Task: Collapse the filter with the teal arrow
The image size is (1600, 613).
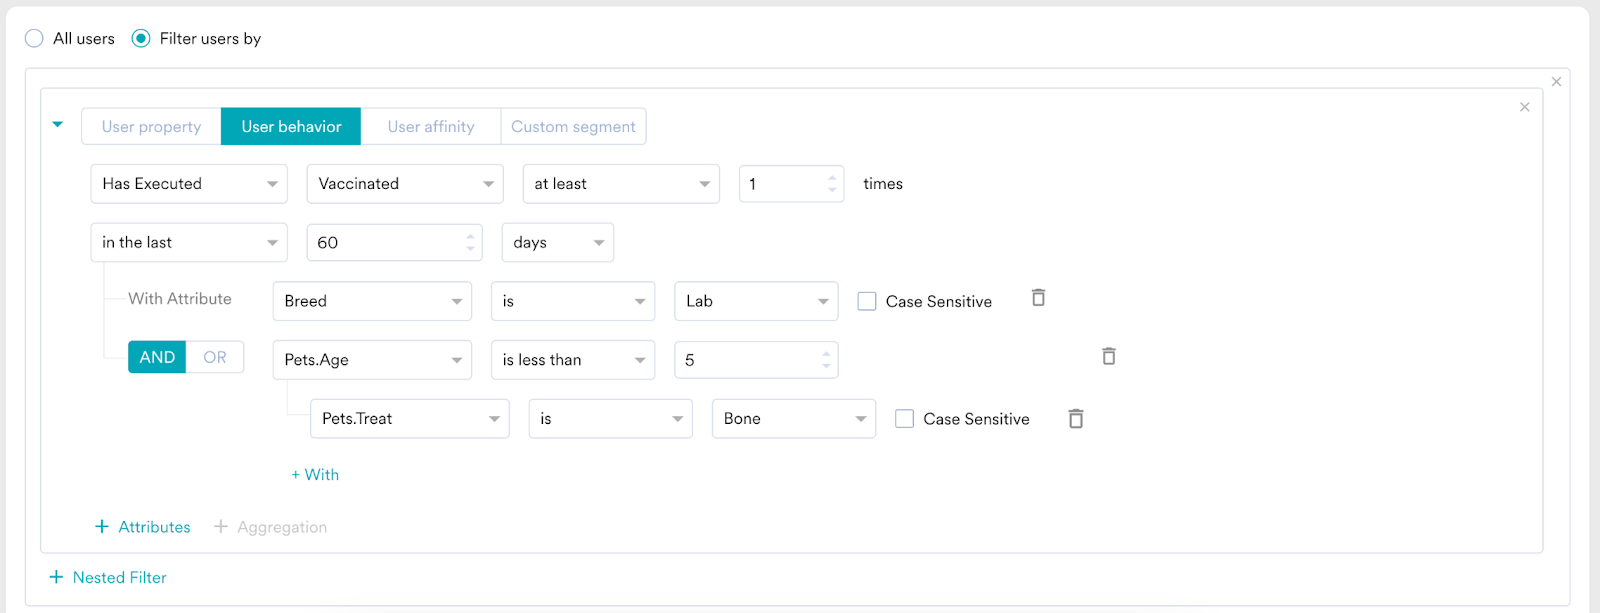Action: (58, 125)
